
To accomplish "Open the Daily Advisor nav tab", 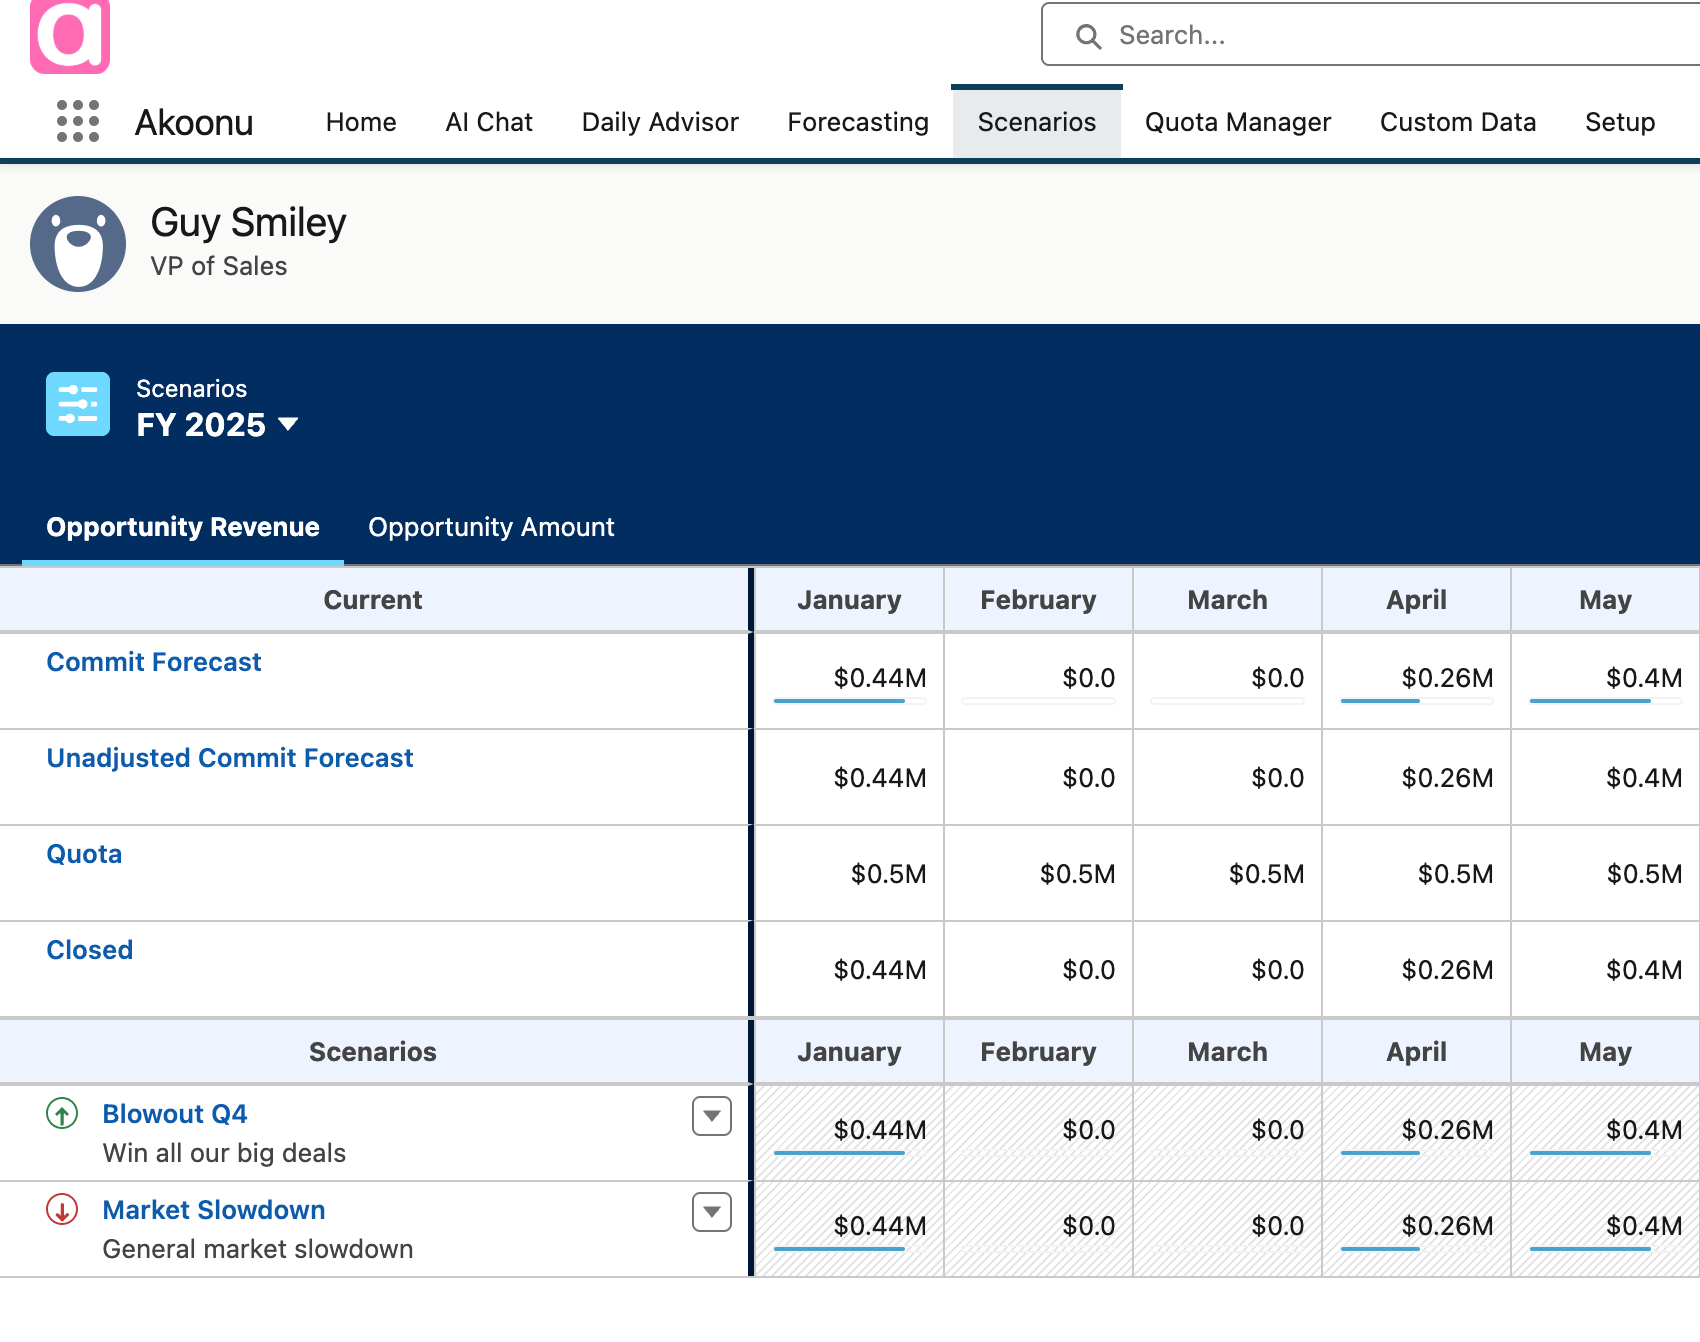I will [x=660, y=122].
